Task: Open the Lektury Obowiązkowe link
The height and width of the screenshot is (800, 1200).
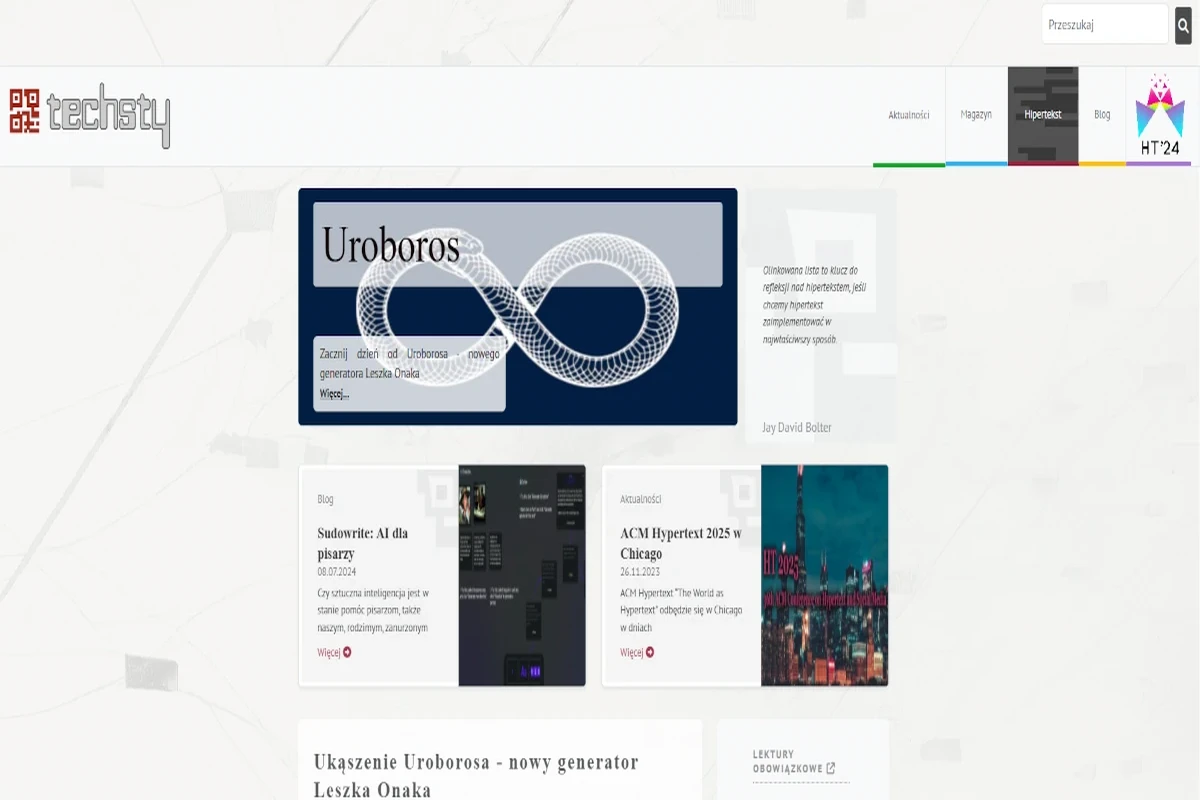Action: pyautogui.click(x=787, y=762)
